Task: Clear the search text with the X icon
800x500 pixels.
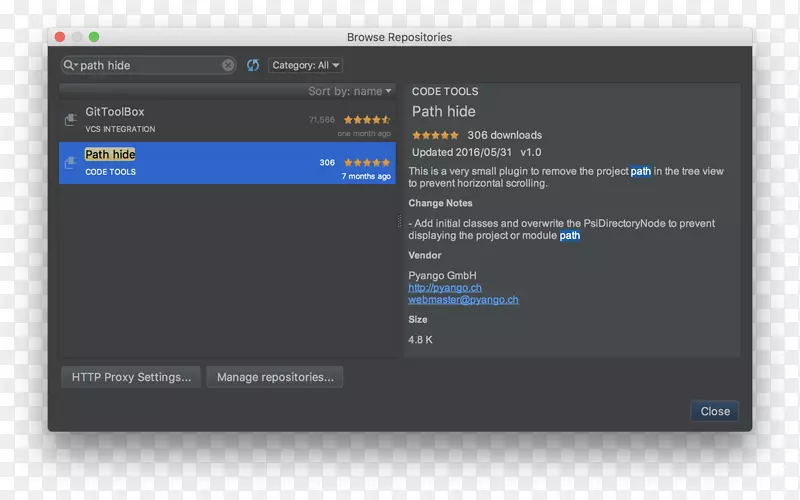Action: point(228,65)
